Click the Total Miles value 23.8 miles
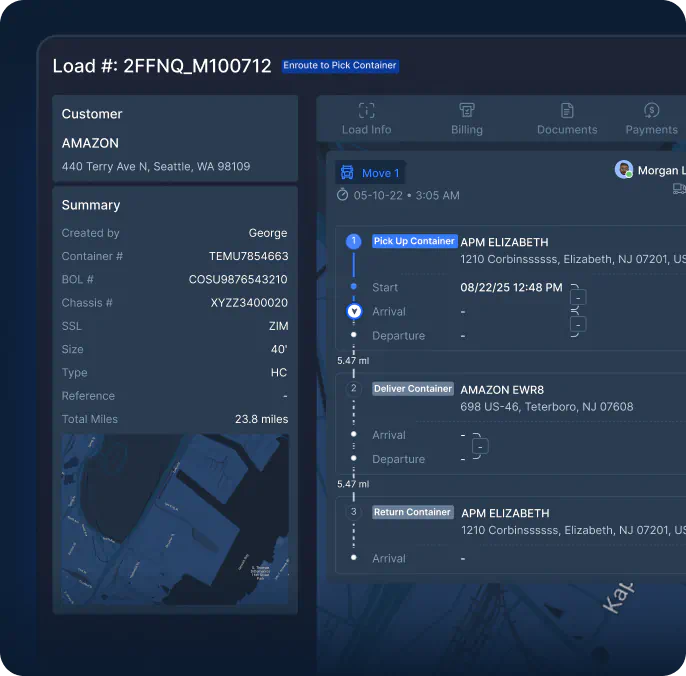This screenshot has width=686, height=676. tap(262, 419)
